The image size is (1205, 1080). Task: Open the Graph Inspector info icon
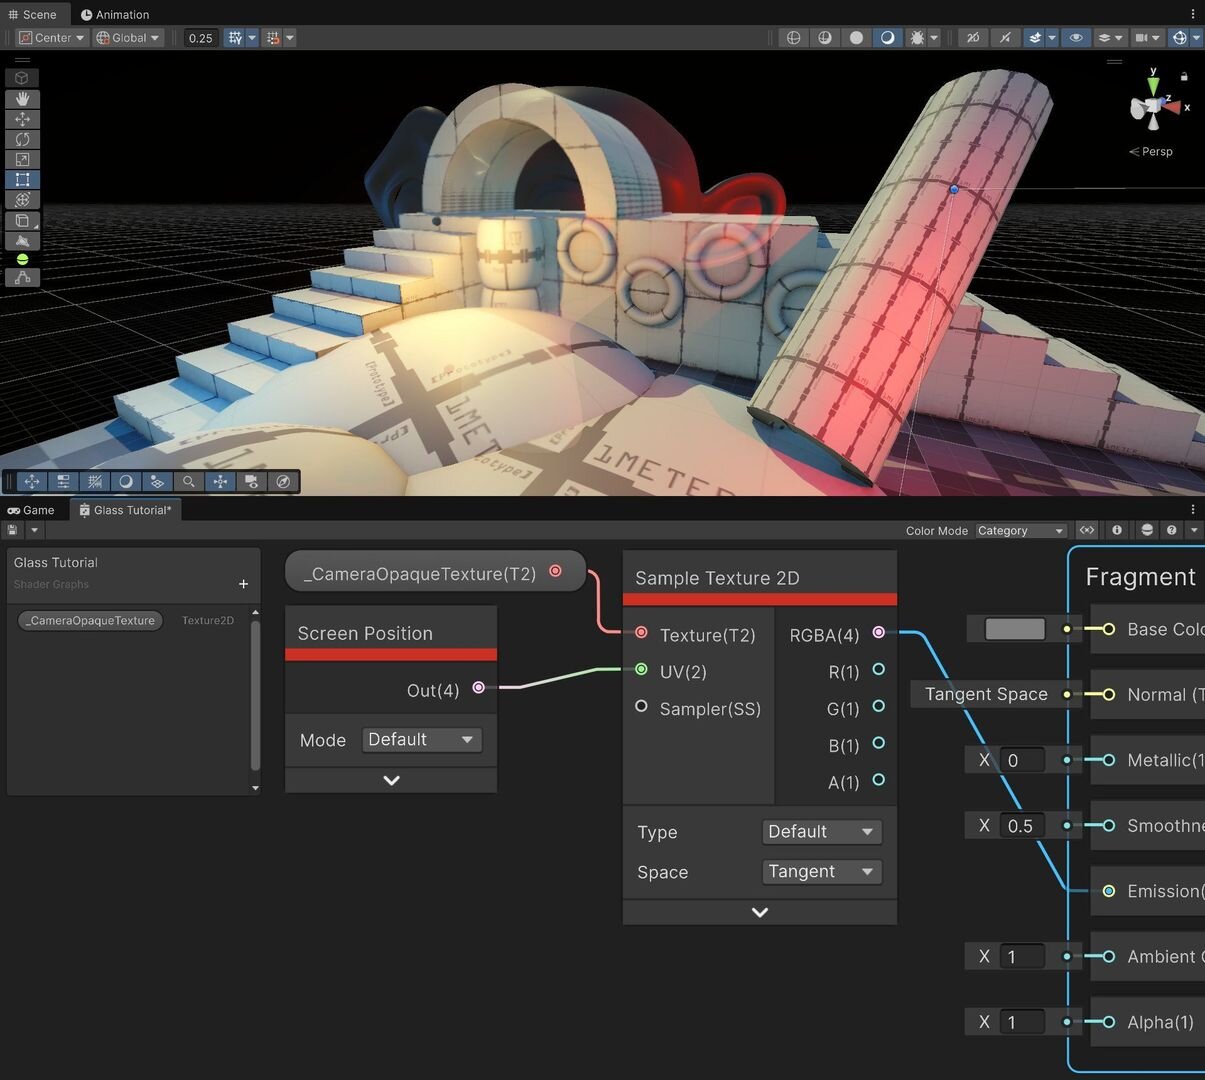(x=1117, y=530)
